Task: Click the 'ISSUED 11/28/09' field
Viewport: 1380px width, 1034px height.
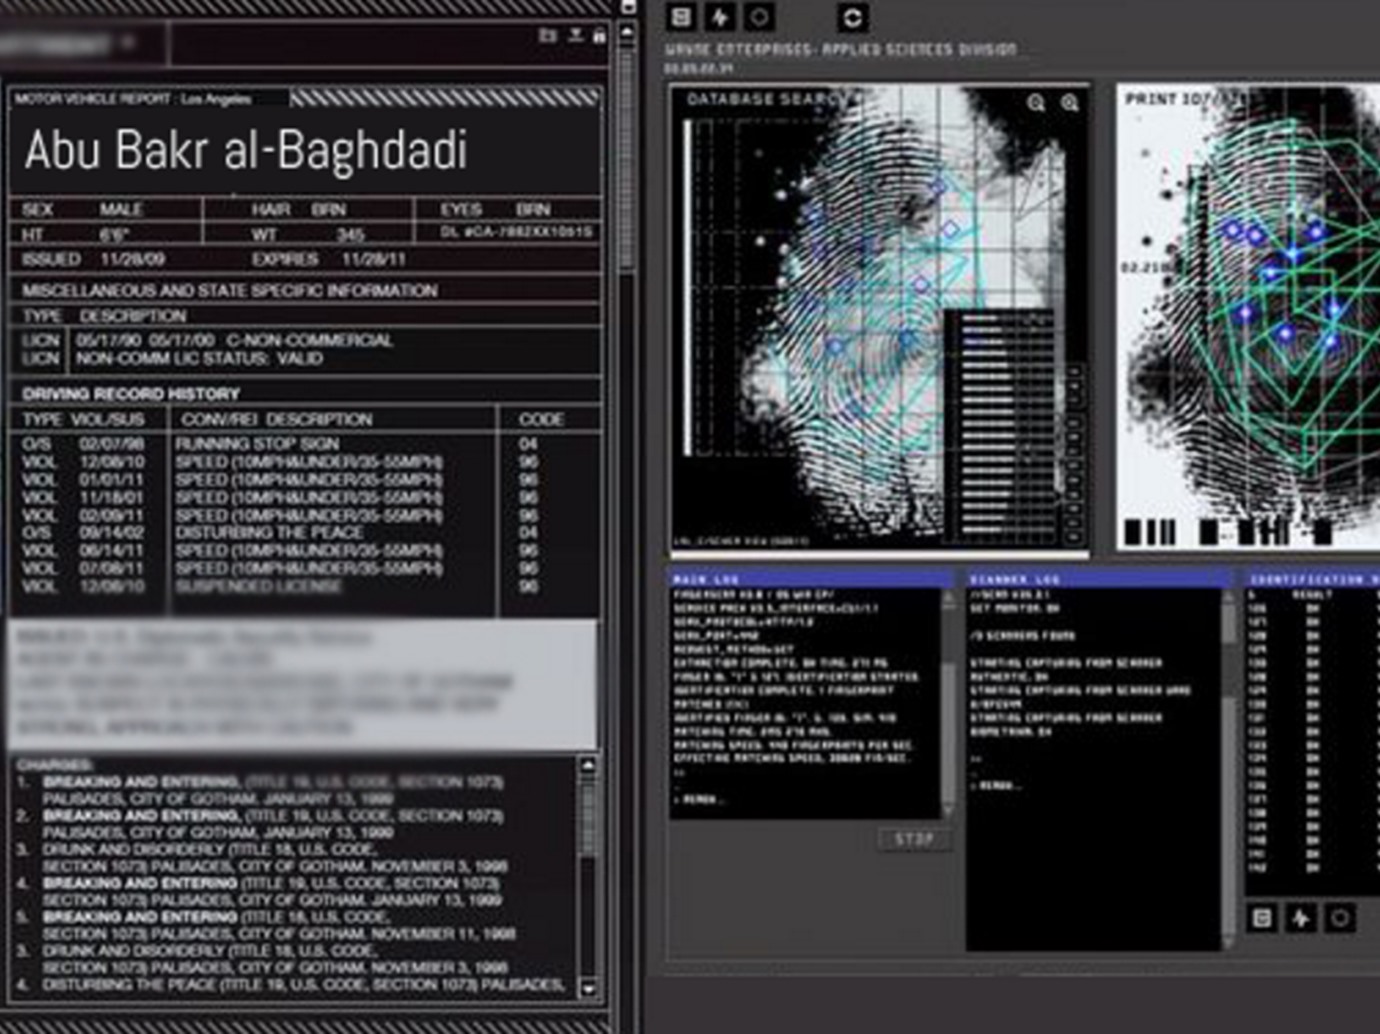Action: coord(93,259)
